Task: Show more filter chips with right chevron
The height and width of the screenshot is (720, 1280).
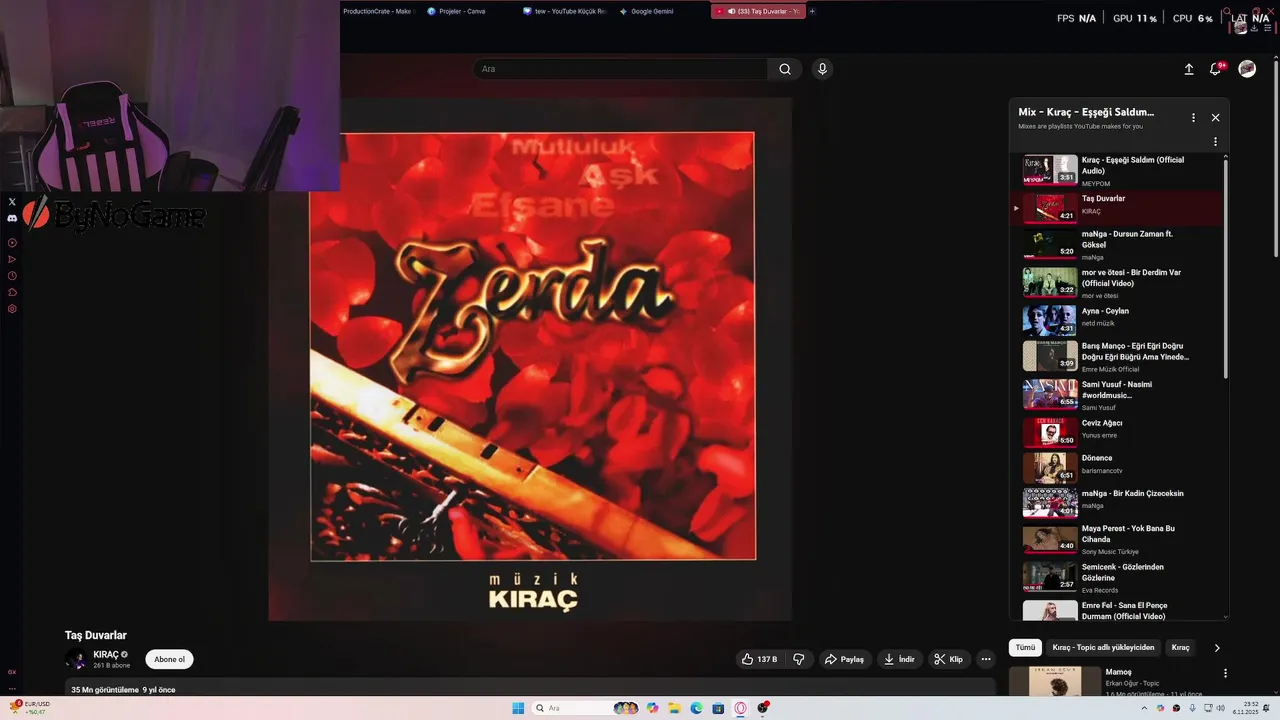Action: (1217, 648)
